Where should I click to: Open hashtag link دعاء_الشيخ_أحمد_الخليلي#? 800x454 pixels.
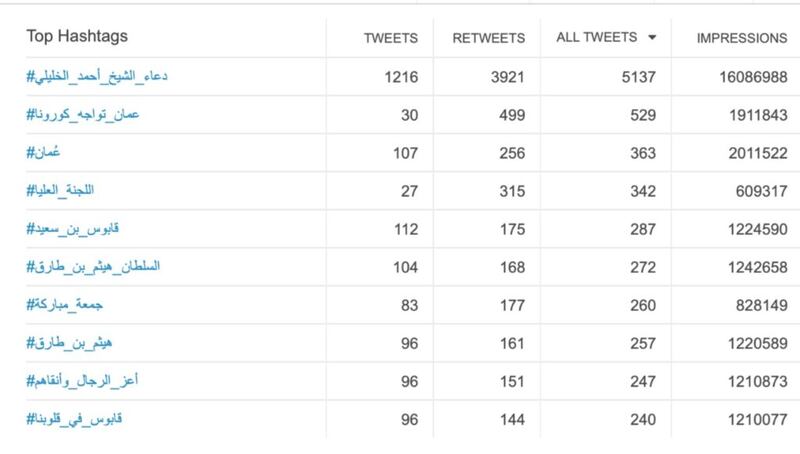(x=97, y=77)
